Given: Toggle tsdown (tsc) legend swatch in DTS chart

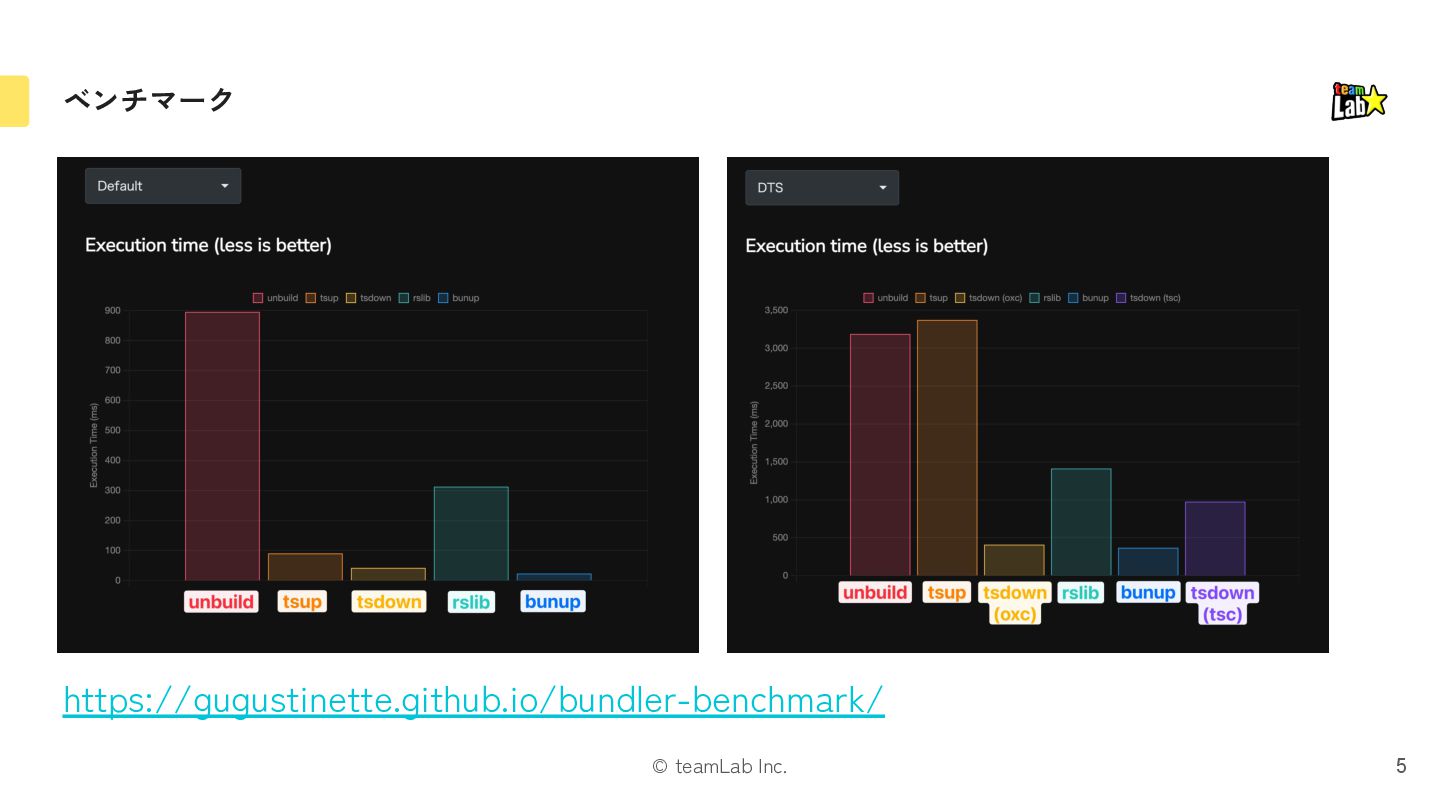Looking at the screenshot, I should click(x=1121, y=298).
